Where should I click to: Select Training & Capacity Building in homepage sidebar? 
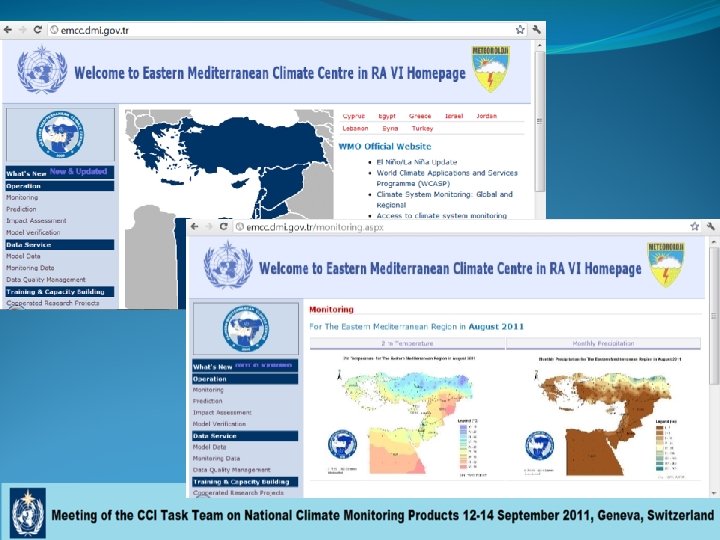60,292
